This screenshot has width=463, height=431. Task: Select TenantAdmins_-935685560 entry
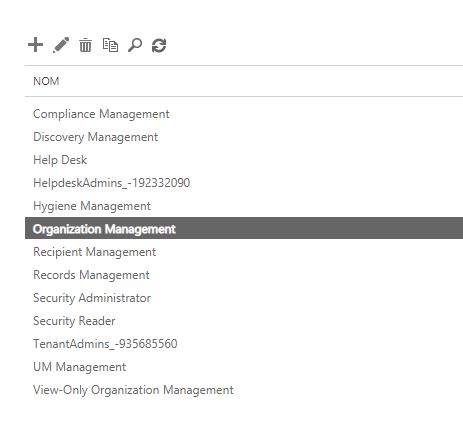coord(244,344)
